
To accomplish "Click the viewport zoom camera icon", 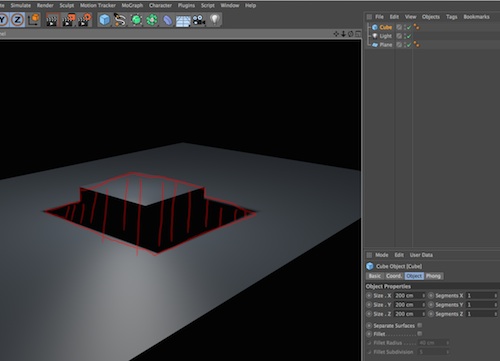I will coord(343,34).
